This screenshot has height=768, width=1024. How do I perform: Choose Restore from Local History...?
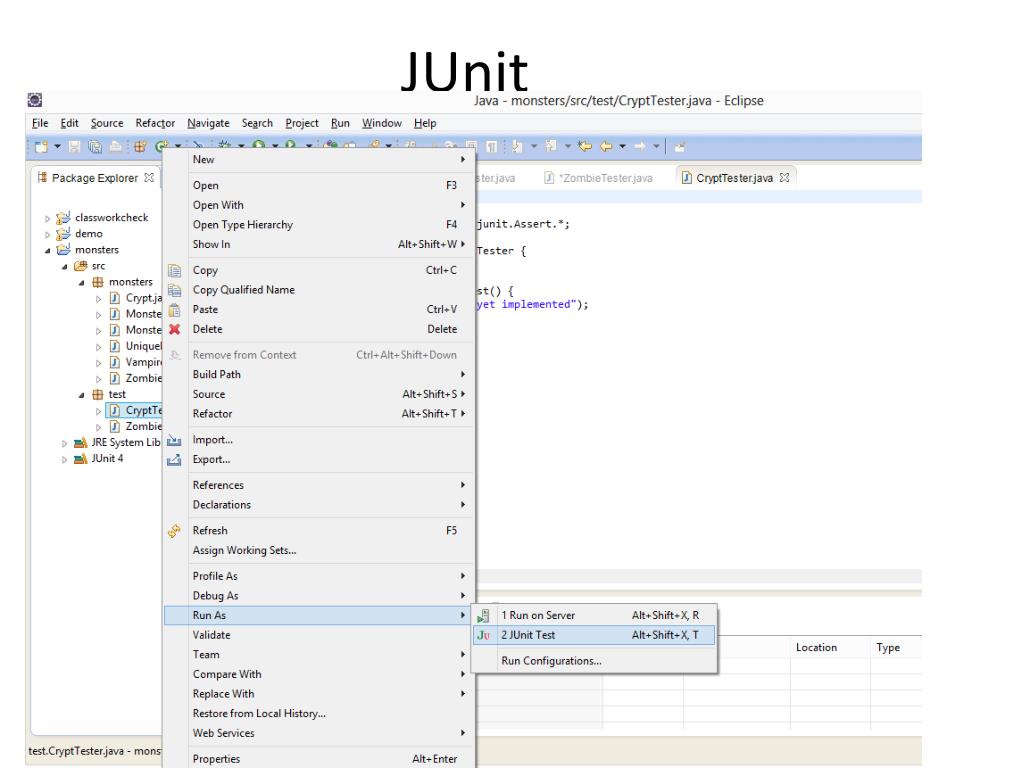tap(319, 714)
